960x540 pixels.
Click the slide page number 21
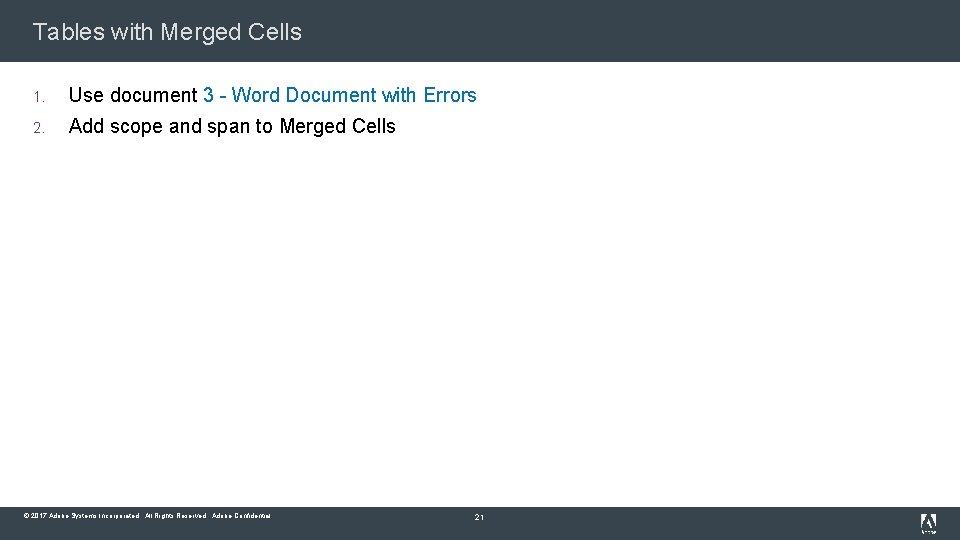pyautogui.click(x=479, y=517)
